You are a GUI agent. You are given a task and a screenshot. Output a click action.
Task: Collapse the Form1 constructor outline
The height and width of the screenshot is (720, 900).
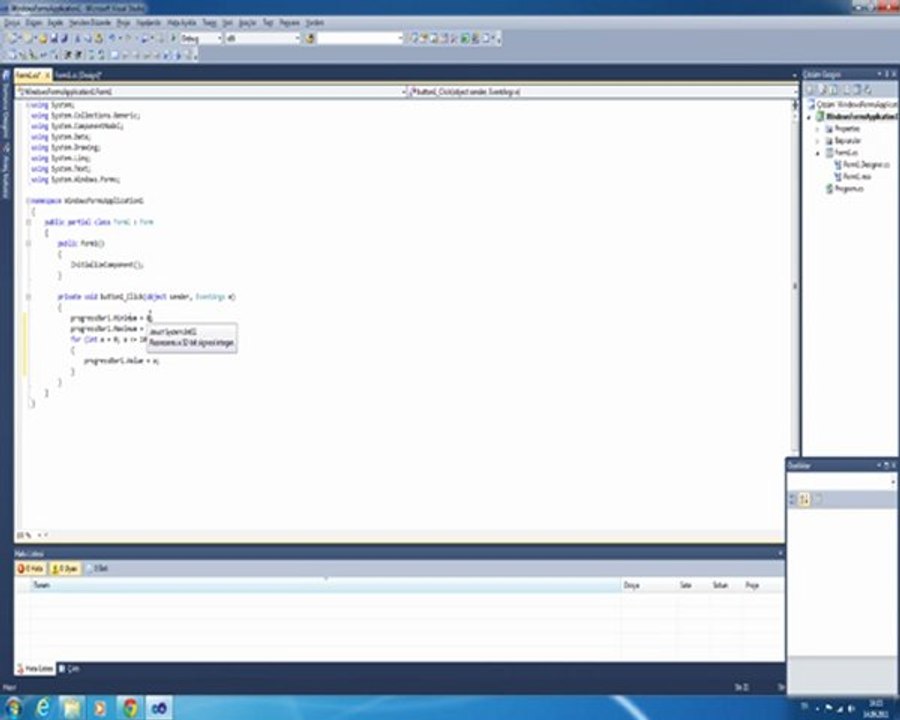28,243
